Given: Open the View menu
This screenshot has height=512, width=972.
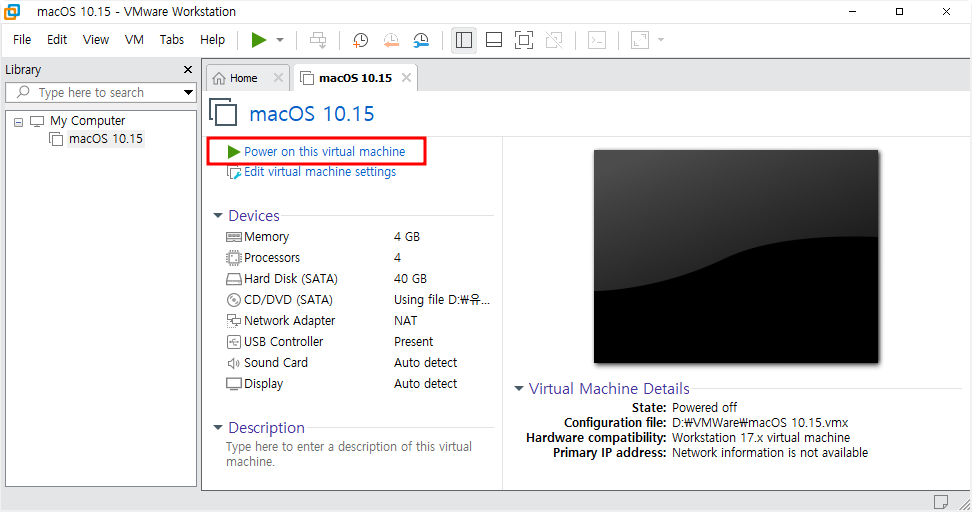Looking at the screenshot, I should point(96,40).
